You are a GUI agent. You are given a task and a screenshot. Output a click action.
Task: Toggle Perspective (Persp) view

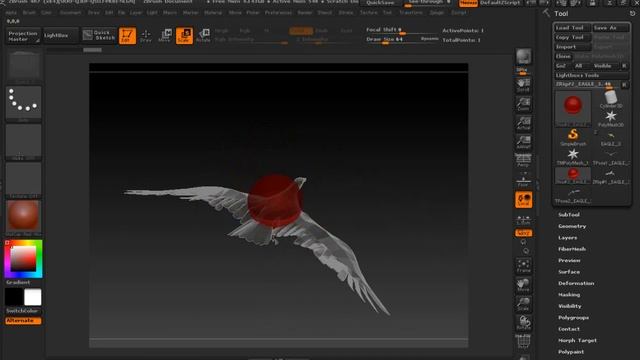(523, 160)
